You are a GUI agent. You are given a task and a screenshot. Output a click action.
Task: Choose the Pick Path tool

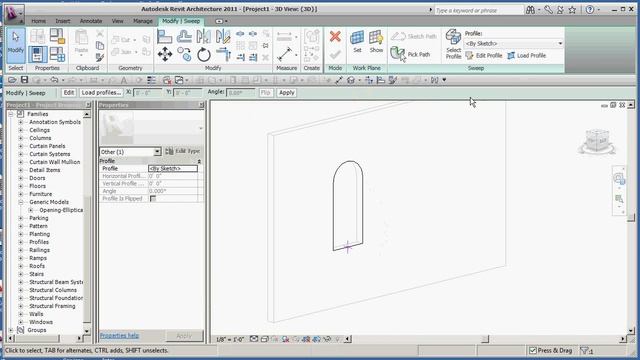click(410, 54)
